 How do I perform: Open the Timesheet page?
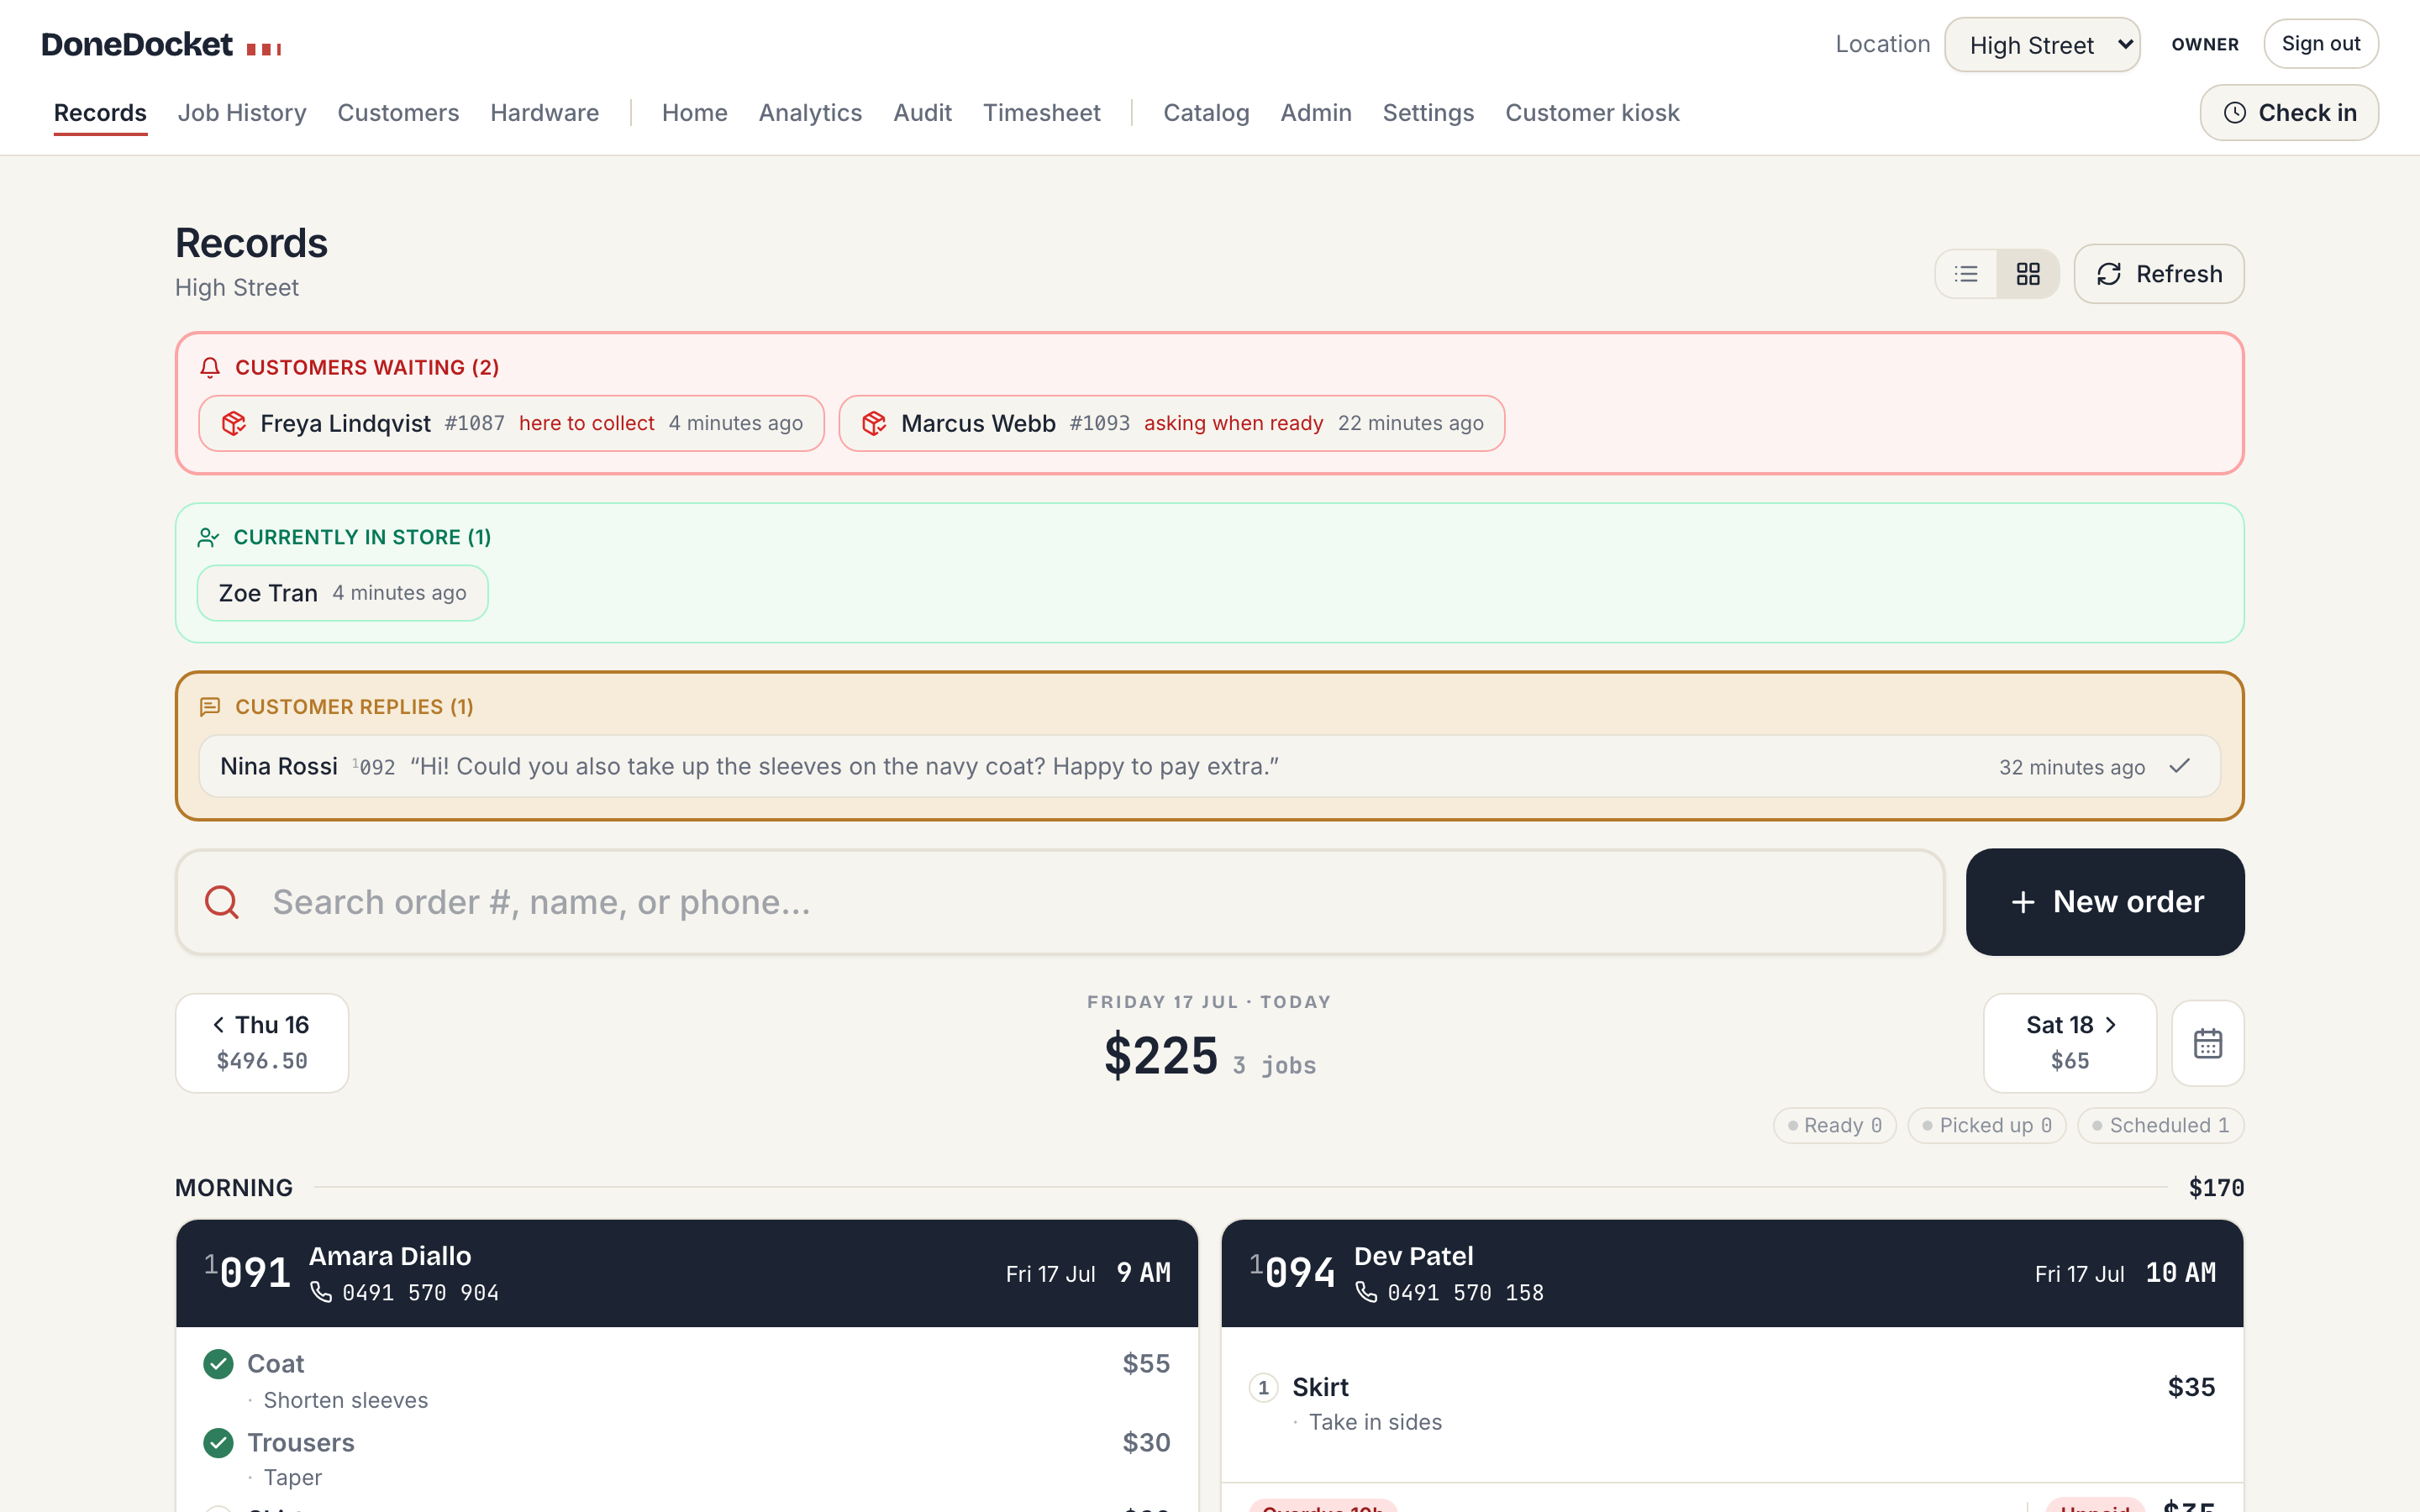1041,113
